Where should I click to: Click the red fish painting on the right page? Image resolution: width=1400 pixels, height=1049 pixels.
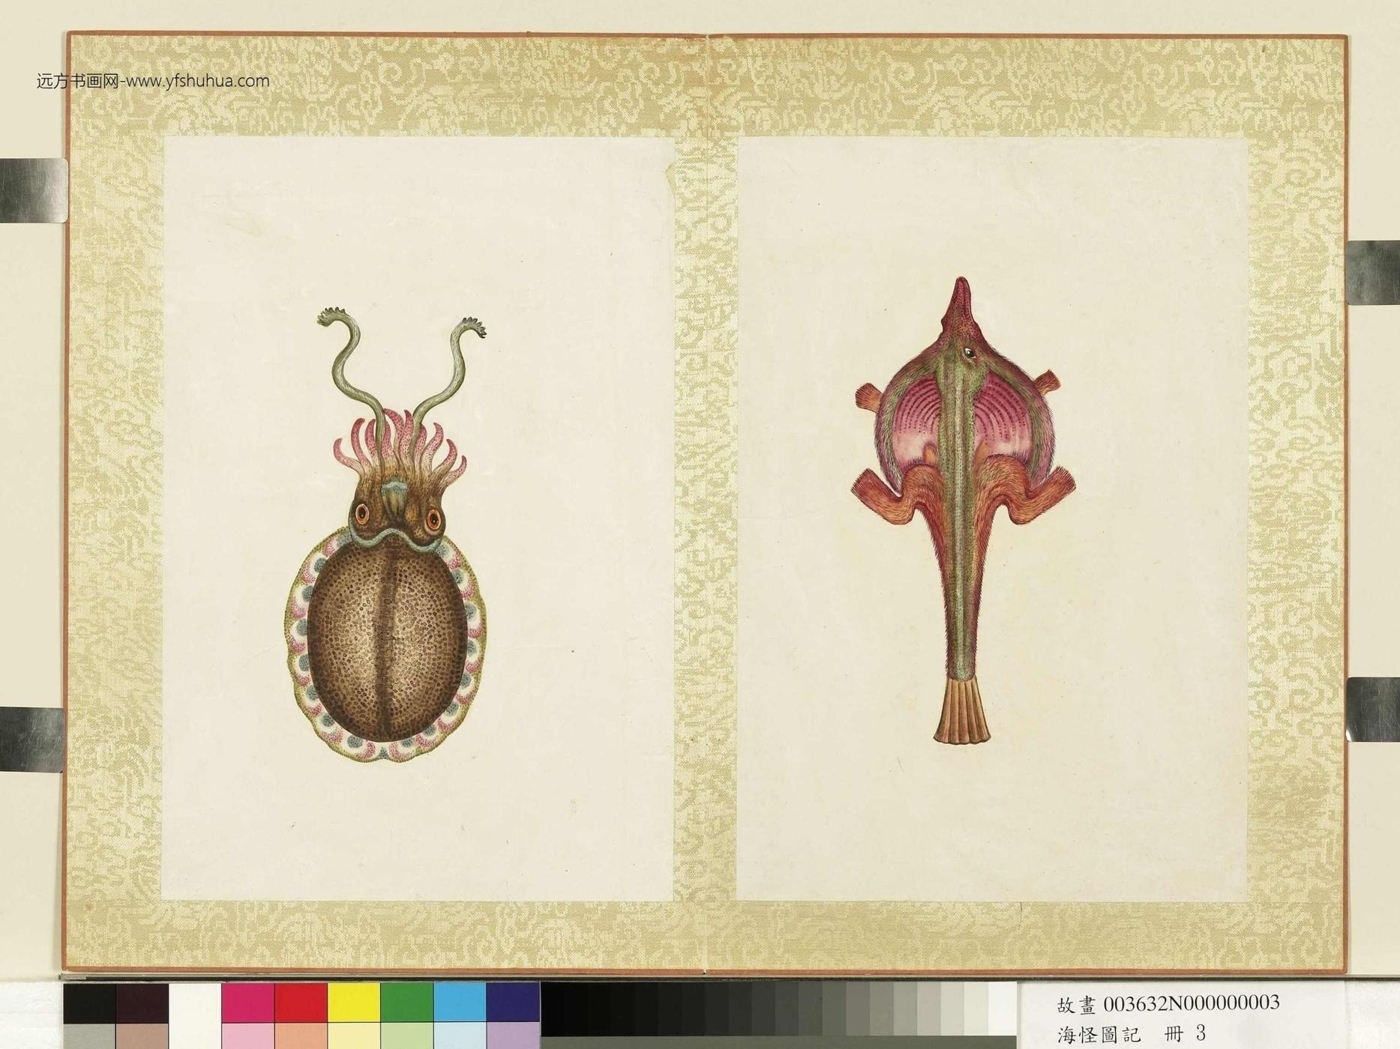[963, 511]
